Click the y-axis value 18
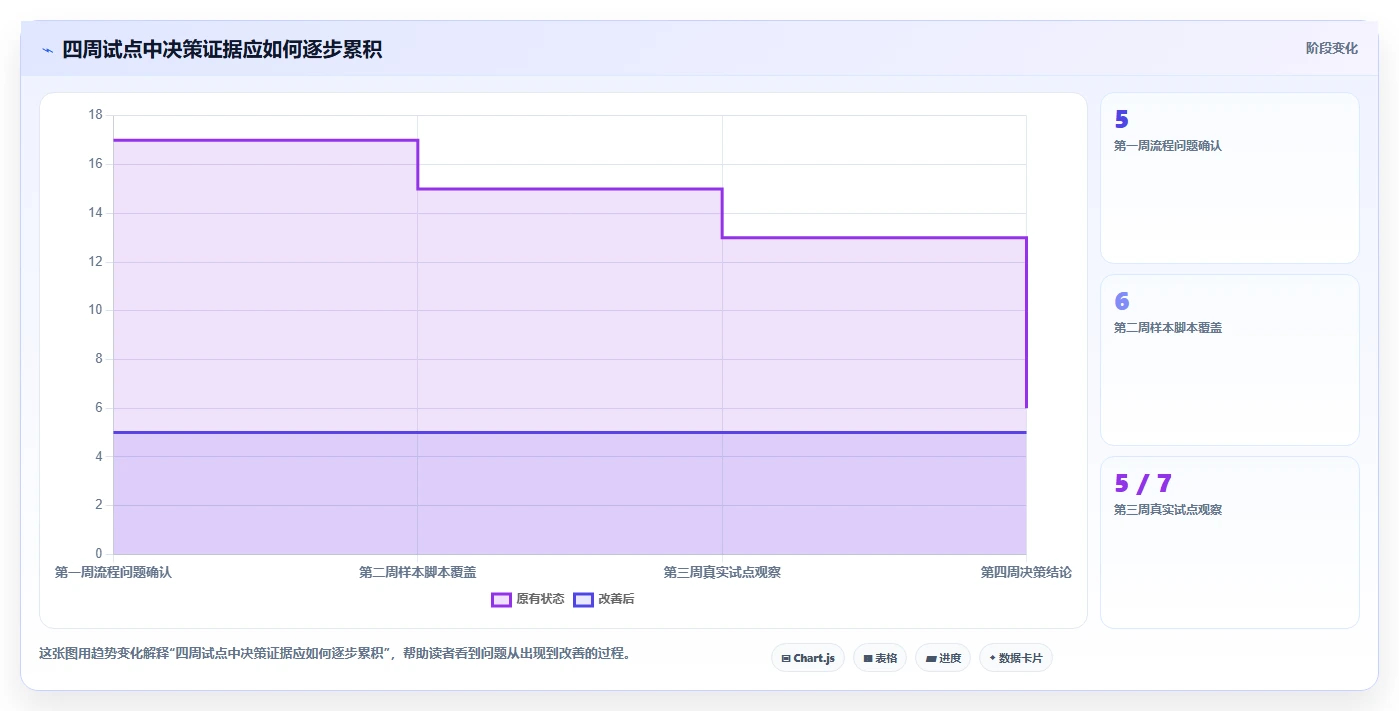This screenshot has width=1399, height=711. point(95,115)
